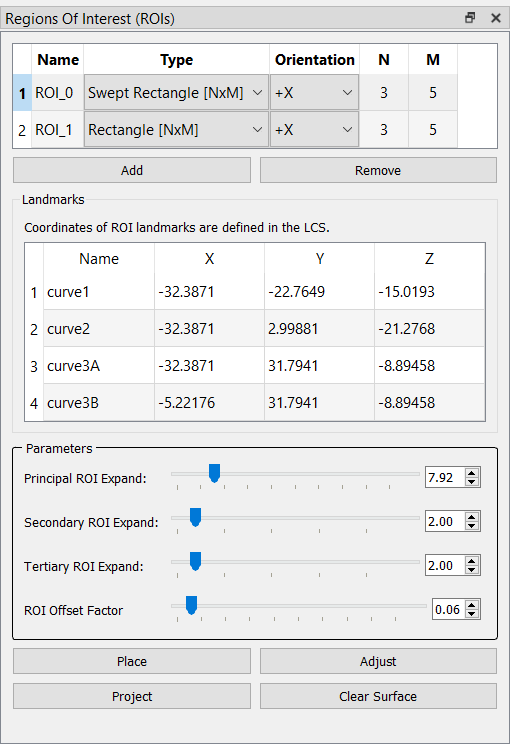The image size is (510, 744).
Task: Click the Project button
Action: [132, 697]
